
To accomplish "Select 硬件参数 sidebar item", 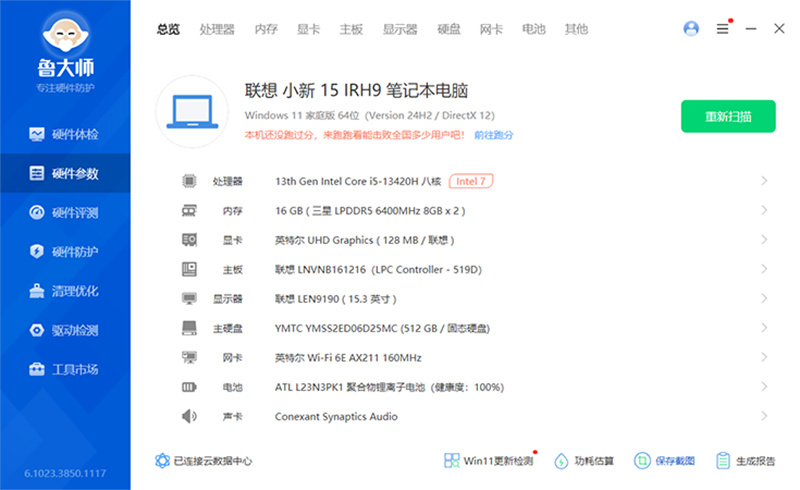I will [65, 174].
